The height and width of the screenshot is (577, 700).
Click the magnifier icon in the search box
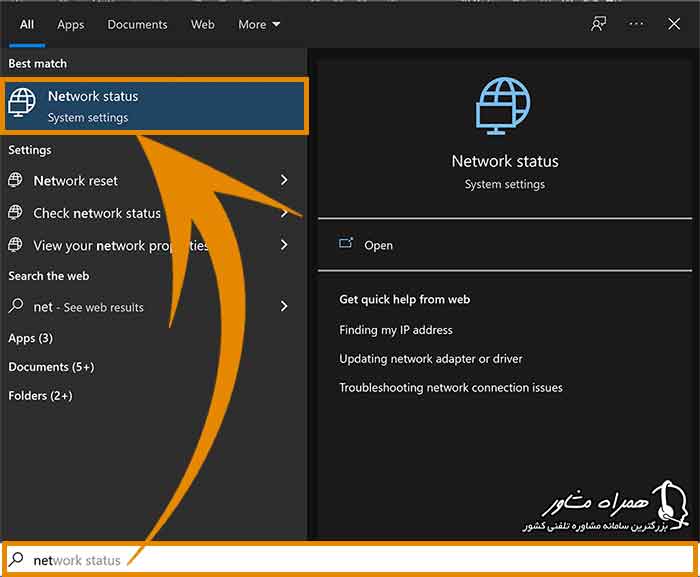pos(17,559)
